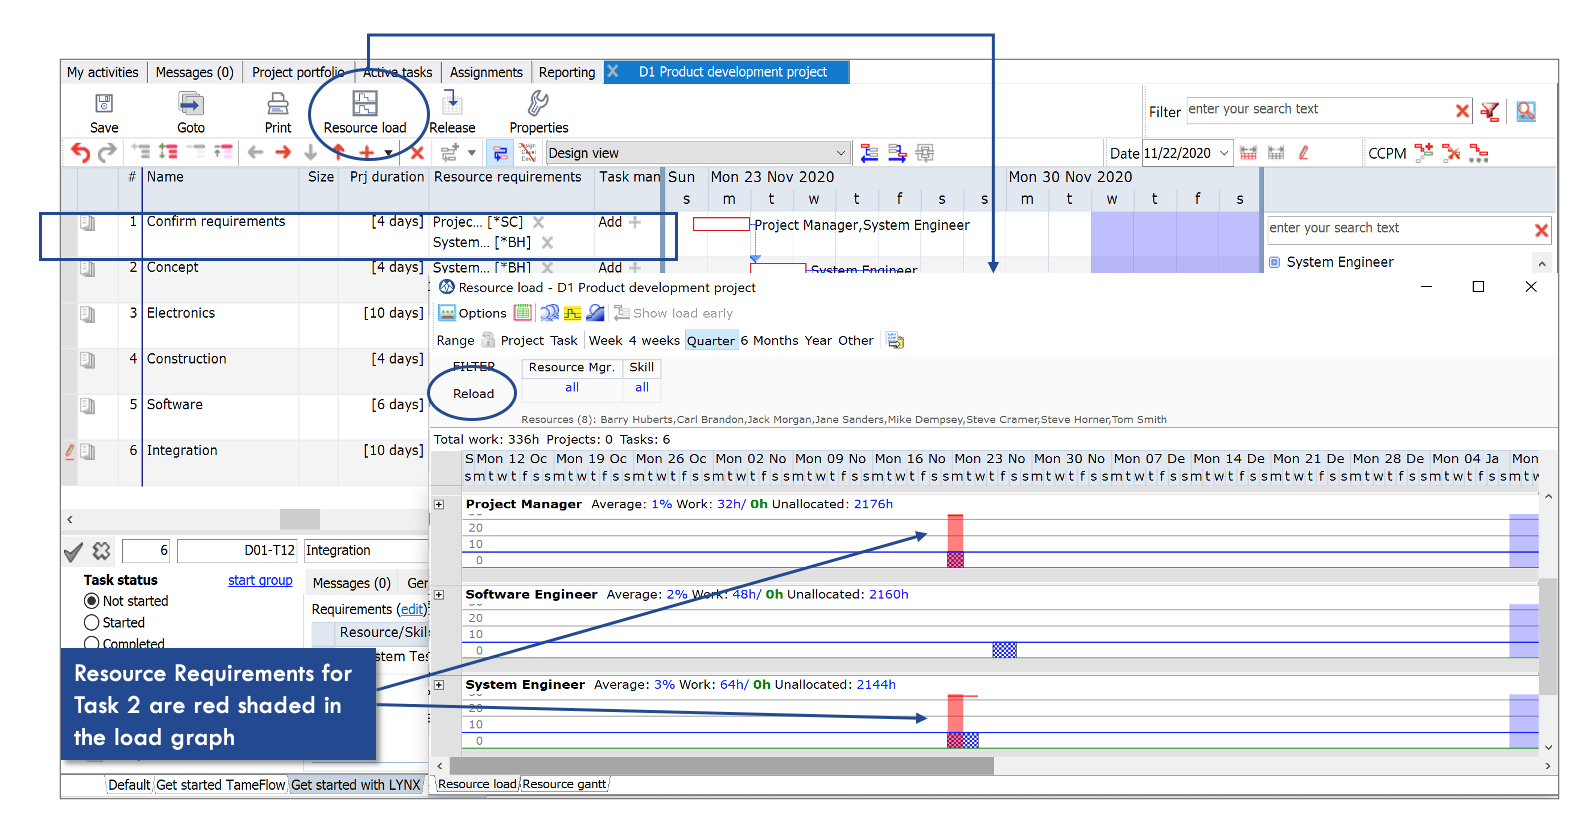Expand the System Engineer load row

click(x=439, y=685)
